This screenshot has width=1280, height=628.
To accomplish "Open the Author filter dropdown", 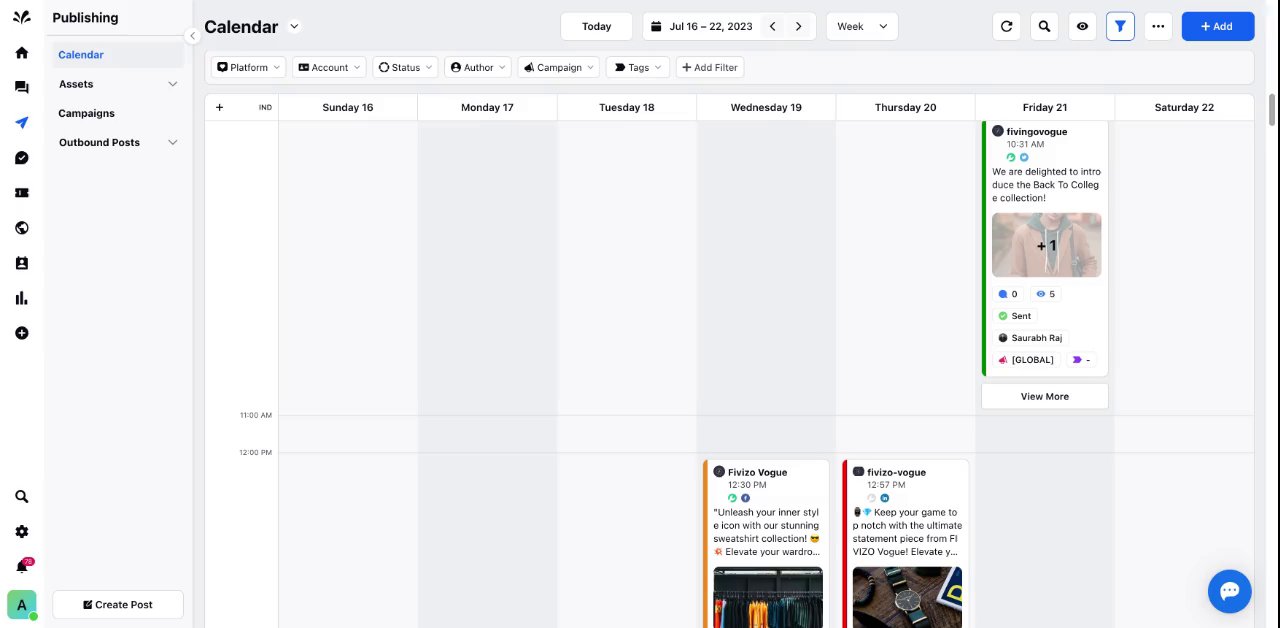I will click(478, 67).
